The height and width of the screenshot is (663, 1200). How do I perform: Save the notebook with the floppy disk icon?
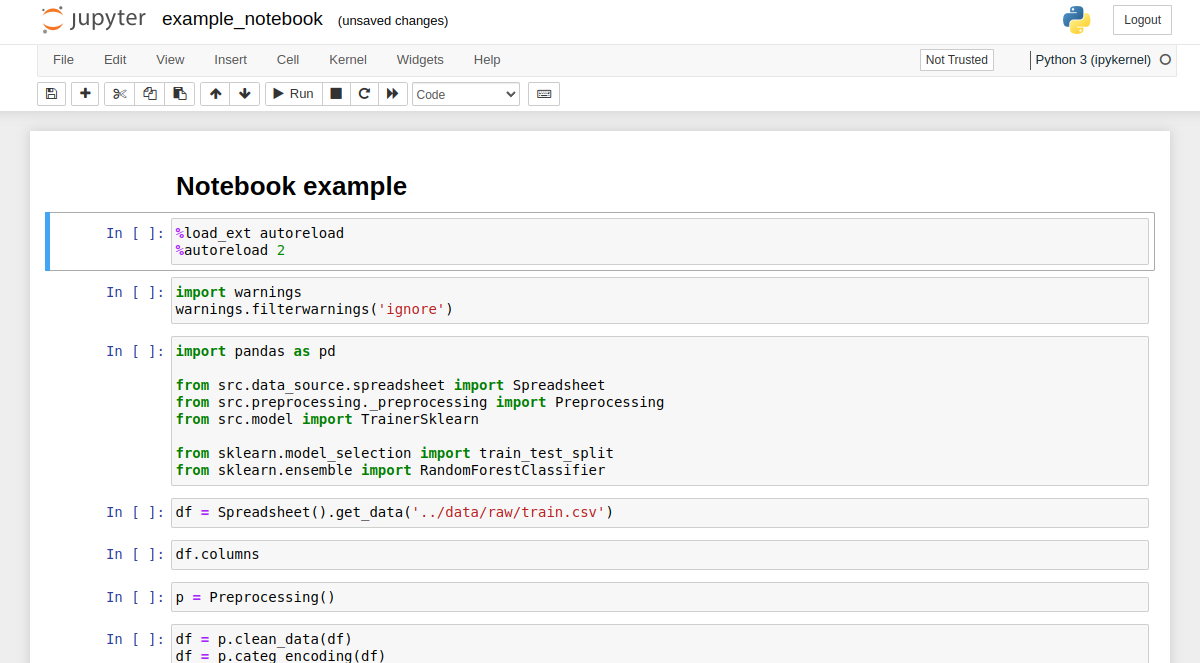pos(52,94)
